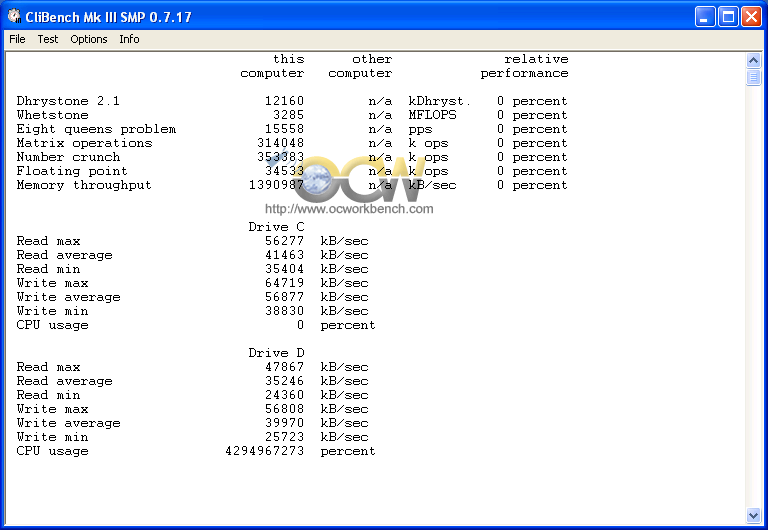Open the Options menu
The width and height of the screenshot is (768, 530).
click(x=89, y=39)
